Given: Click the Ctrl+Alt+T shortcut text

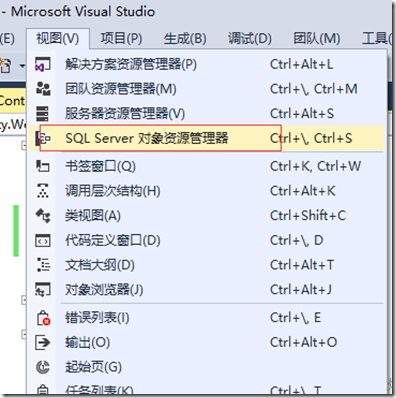Looking at the screenshot, I should [302, 265].
